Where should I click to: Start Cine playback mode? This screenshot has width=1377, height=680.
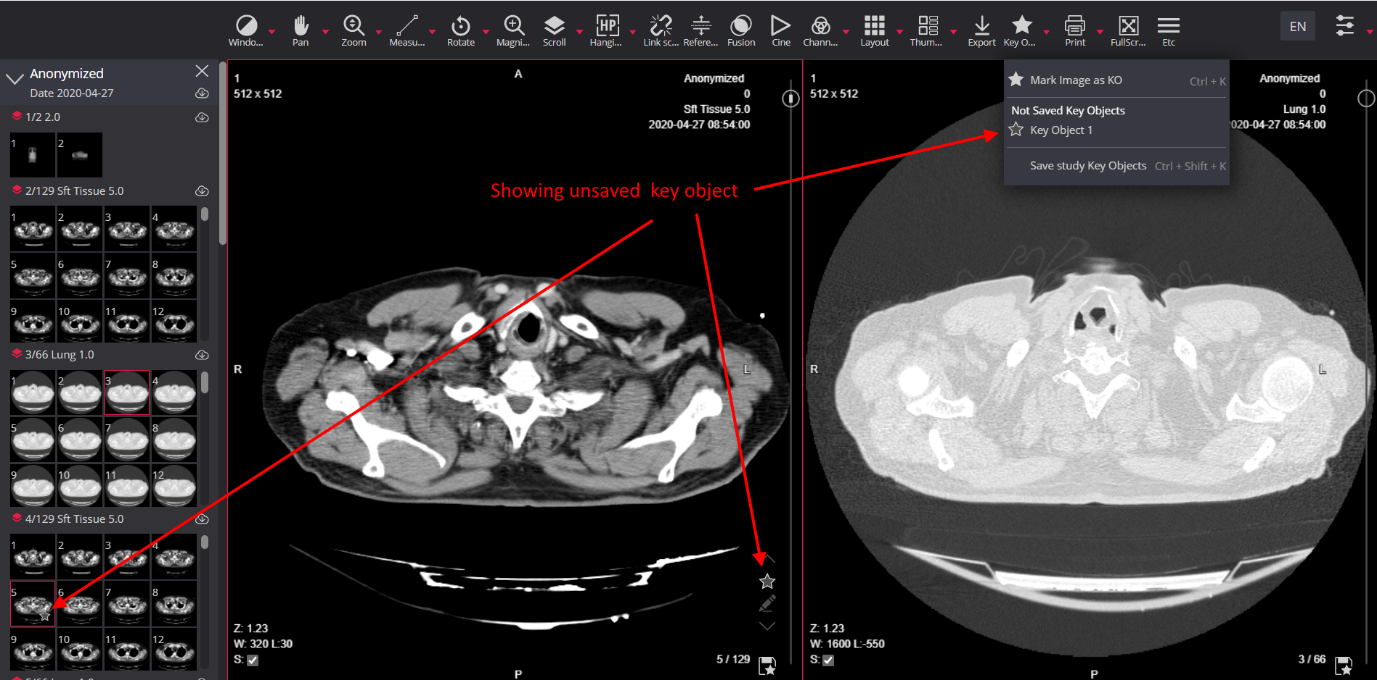pyautogui.click(x=780, y=25)
